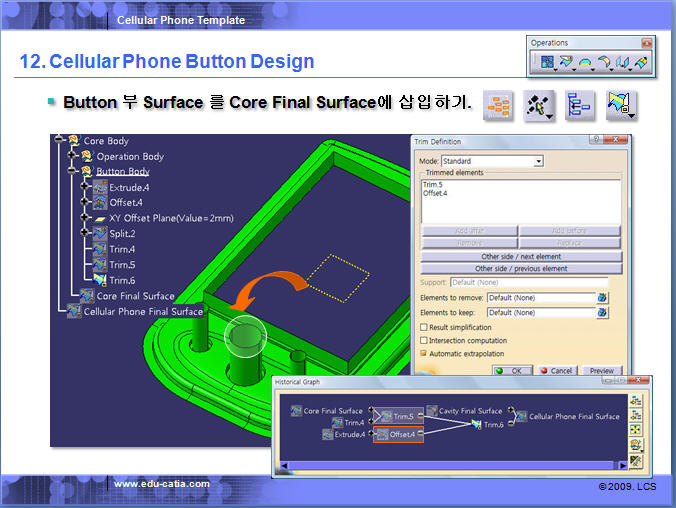
Task: Check the Intersection computation option
Action: pyautogui.click(x=425, y=341)
